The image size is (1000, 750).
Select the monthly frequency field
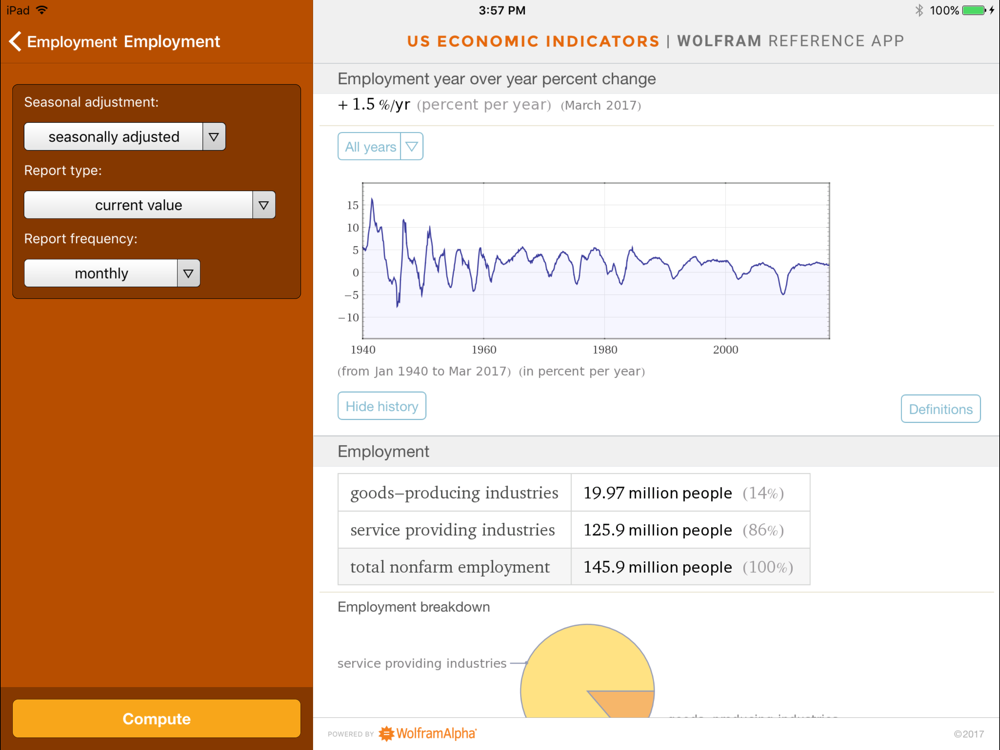coord(101,273)
